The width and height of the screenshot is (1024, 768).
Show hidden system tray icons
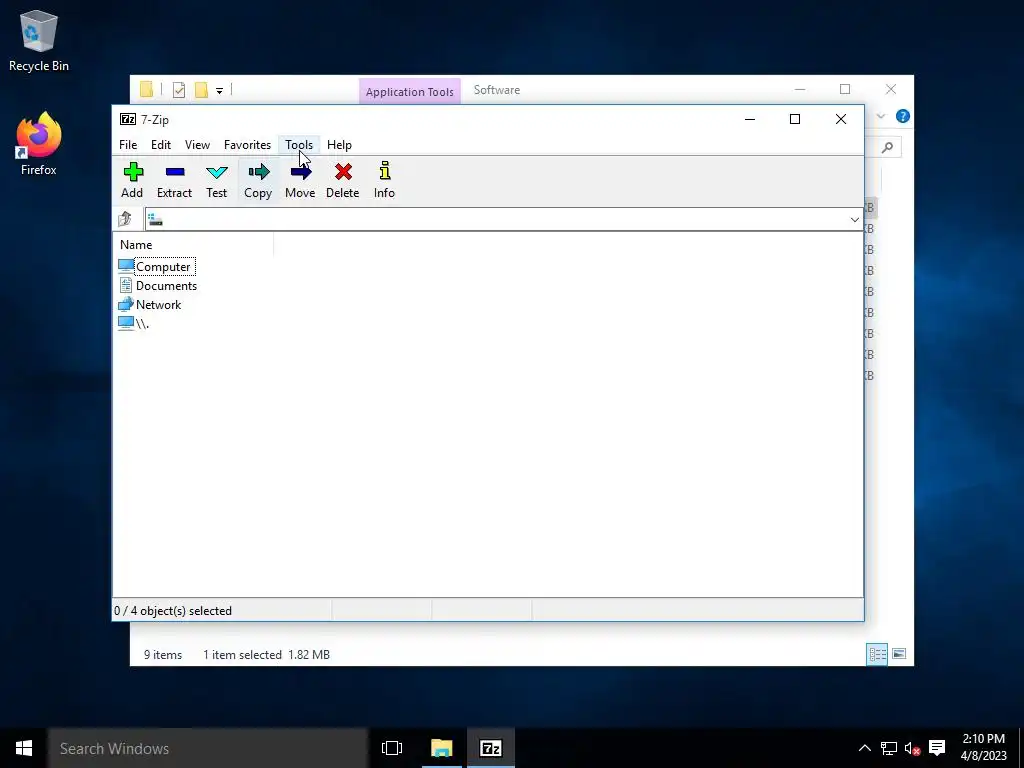864,748
